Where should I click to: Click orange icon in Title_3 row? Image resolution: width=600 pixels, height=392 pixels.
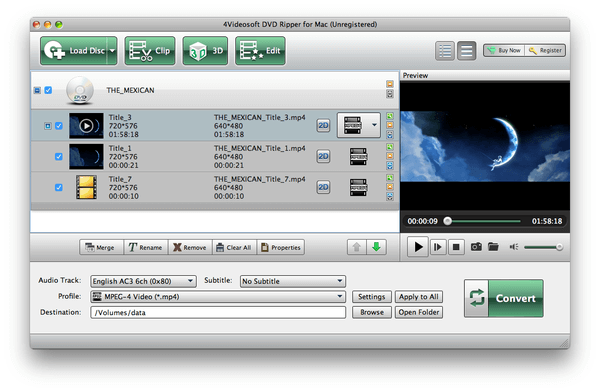pyautogui.click(x=390, y=125)
